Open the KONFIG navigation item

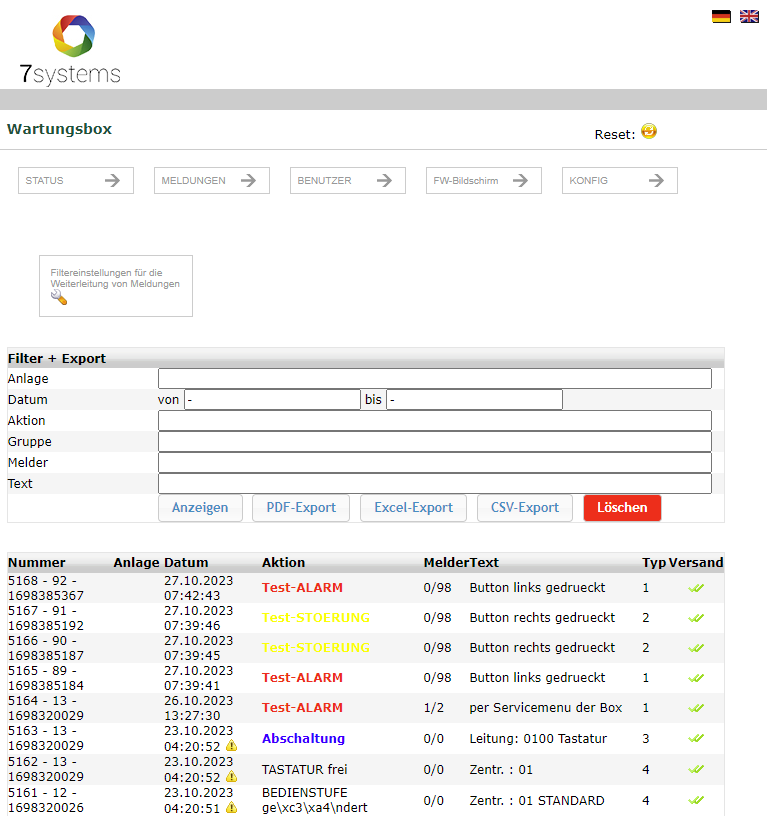click(x=620, y=181)
